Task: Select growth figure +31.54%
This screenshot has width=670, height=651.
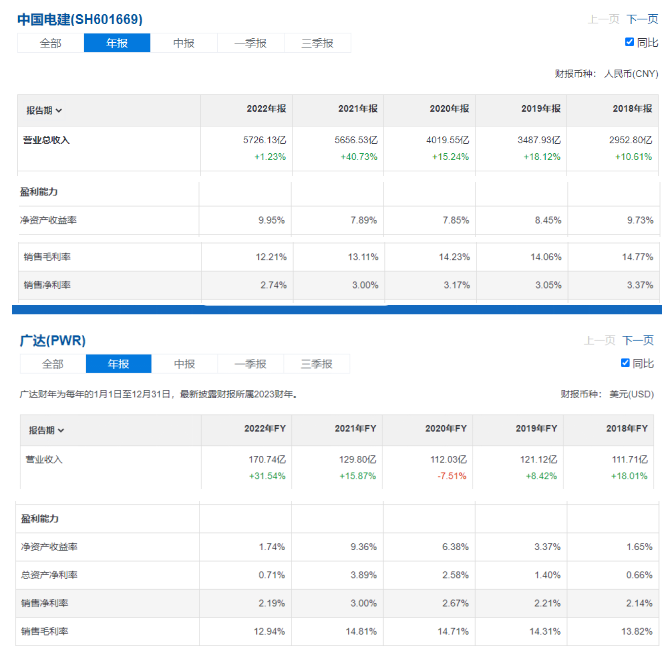Action: click(x=267, y=476)
